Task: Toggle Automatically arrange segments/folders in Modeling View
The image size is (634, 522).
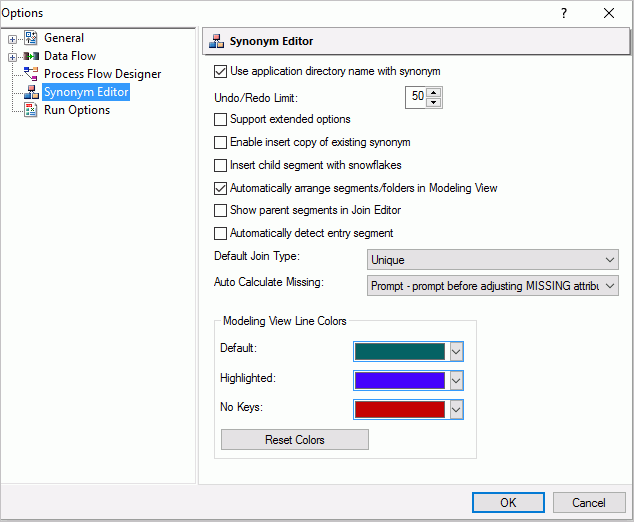Action: point(220,188)
